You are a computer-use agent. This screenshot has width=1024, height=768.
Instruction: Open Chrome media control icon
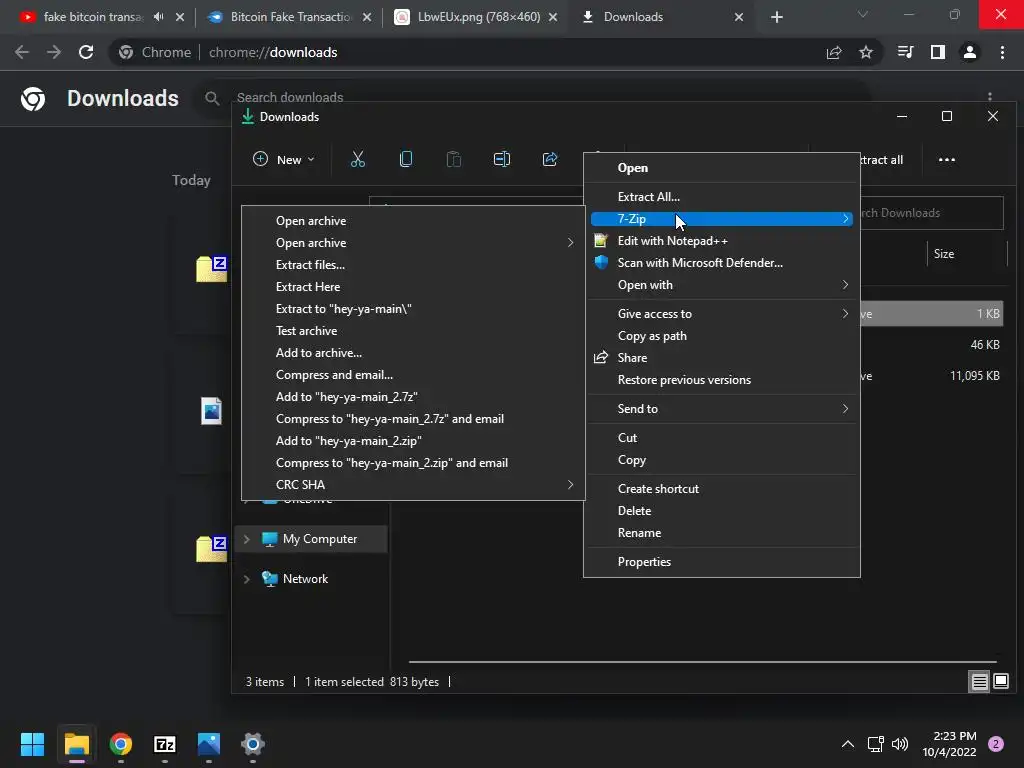coord(905,52)
